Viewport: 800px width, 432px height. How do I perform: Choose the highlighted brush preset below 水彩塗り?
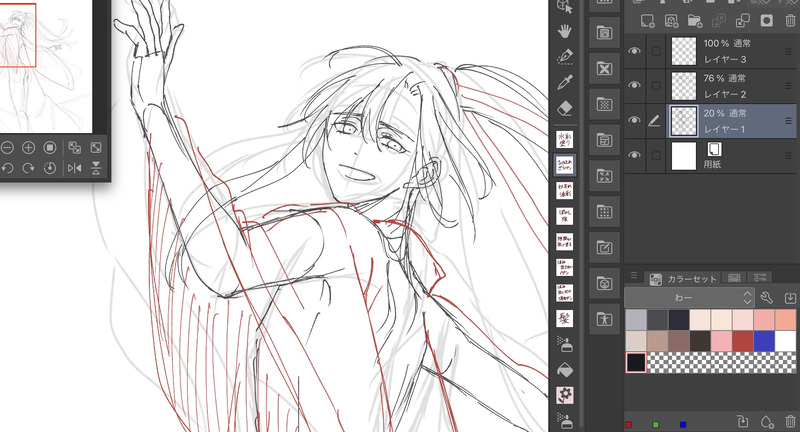pos(564,165)
